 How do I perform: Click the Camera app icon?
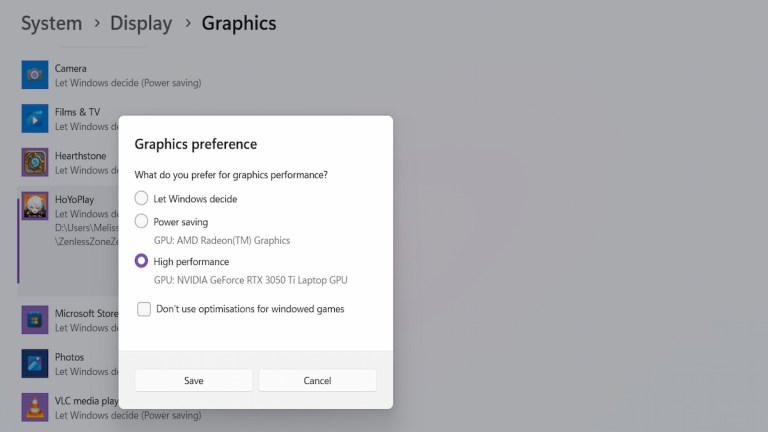click(35, 75)
